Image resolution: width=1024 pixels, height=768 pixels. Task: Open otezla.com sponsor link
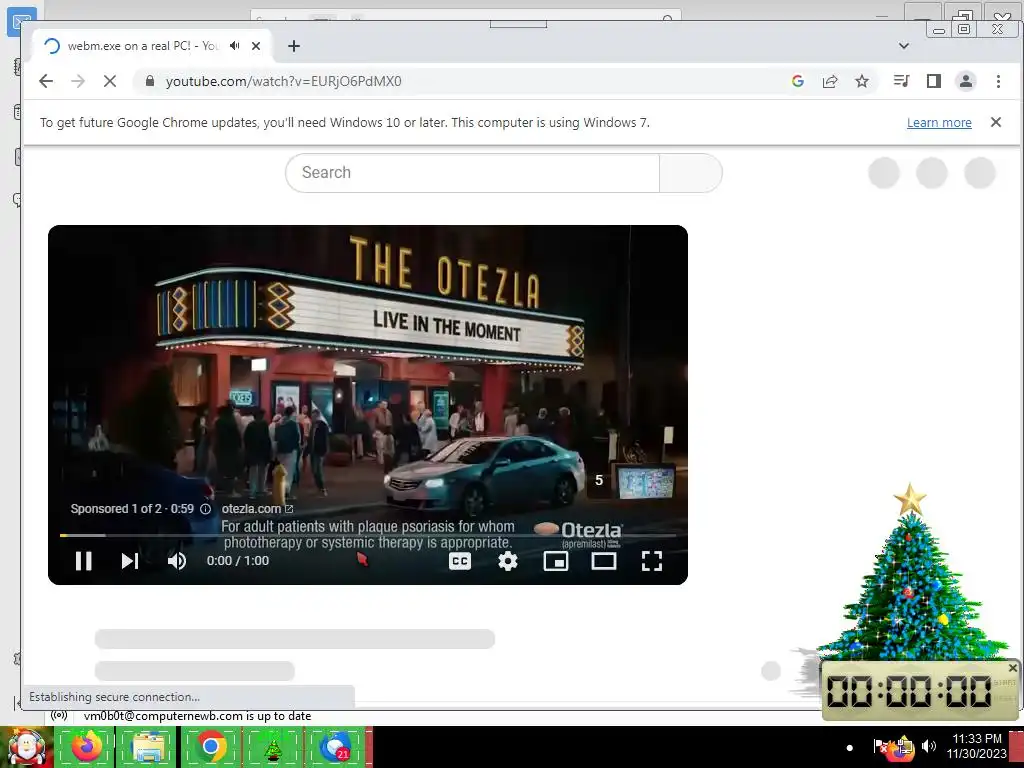(257, 508)
